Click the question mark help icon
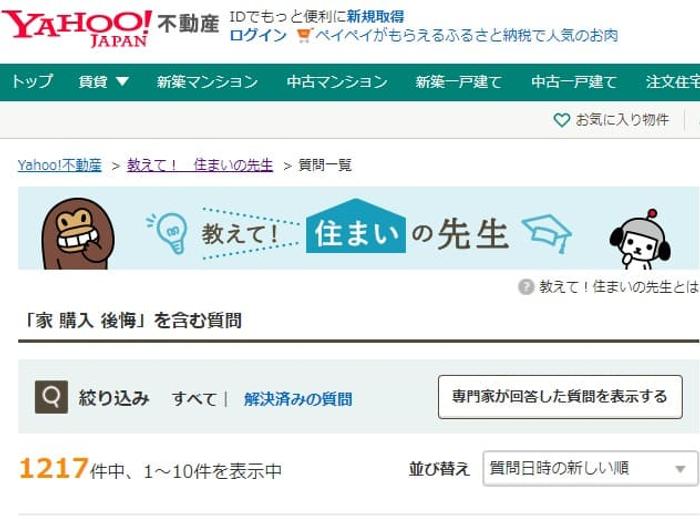This screenshot has height=519, width=700. pos(526,286)
